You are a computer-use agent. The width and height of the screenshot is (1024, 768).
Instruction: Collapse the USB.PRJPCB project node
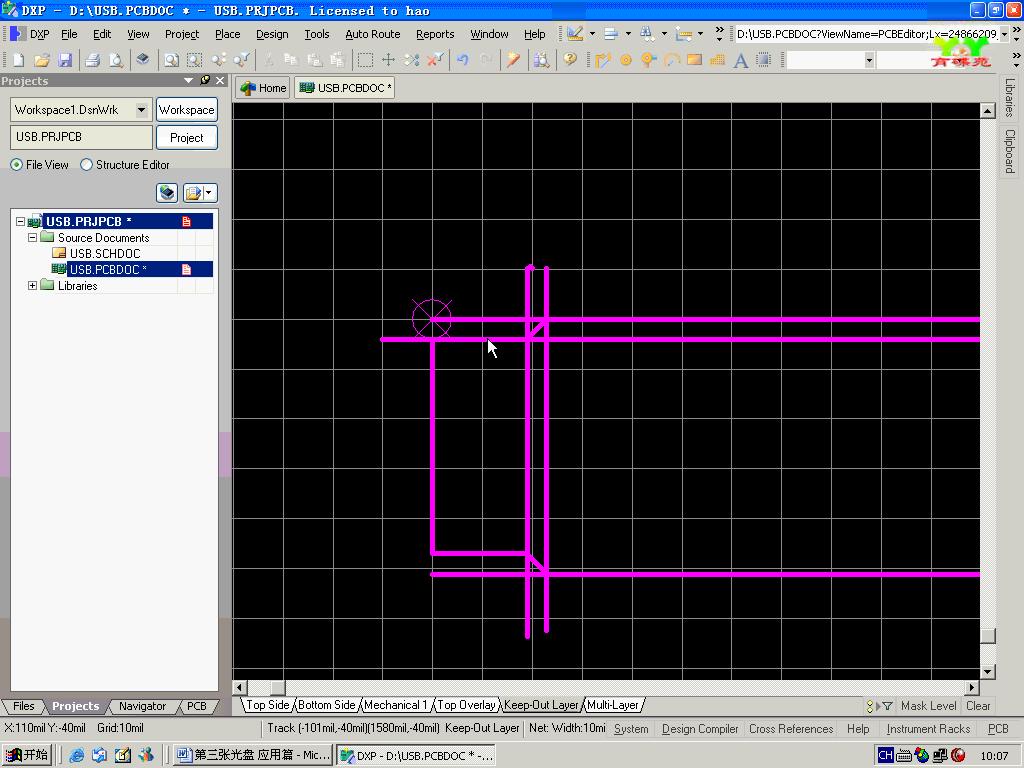click(20, 221)
